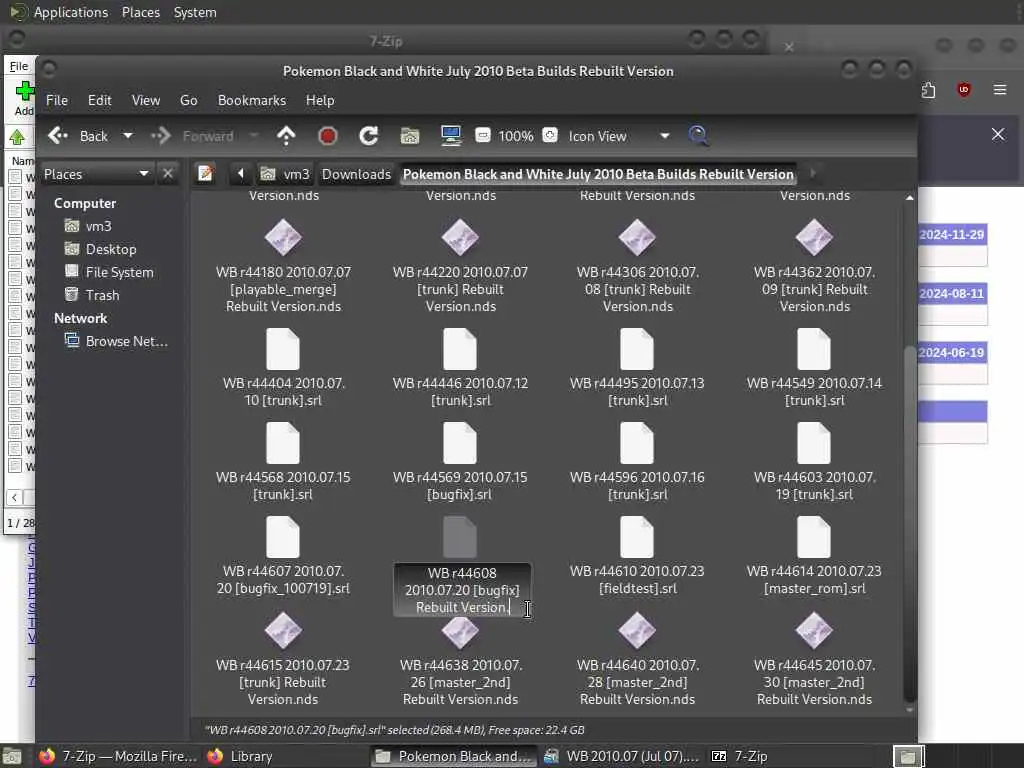Viewport: 1024px width, 768px height.
Task: Open the Places sidebar selector dropdown
Action: (x=97, y=174)
